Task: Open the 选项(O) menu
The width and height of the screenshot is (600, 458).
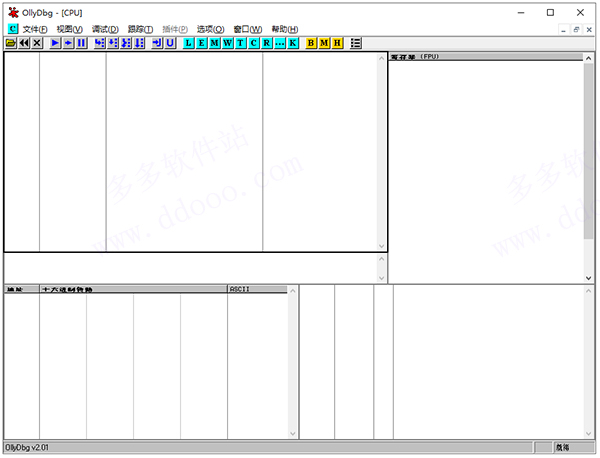Action: [210, 29]
